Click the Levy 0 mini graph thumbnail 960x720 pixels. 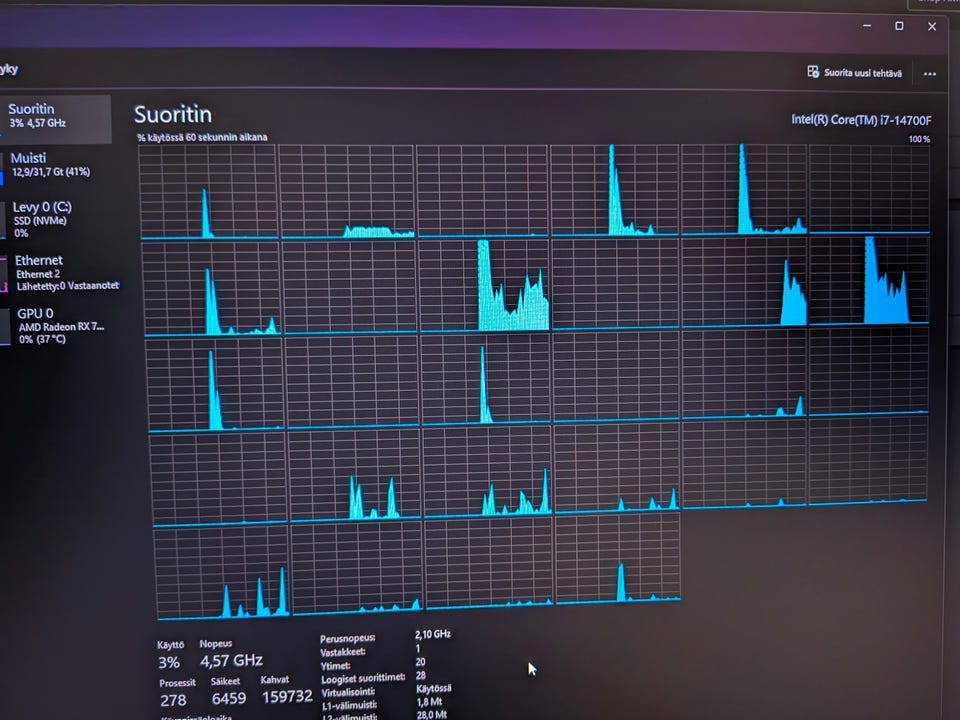pos(3,220)
